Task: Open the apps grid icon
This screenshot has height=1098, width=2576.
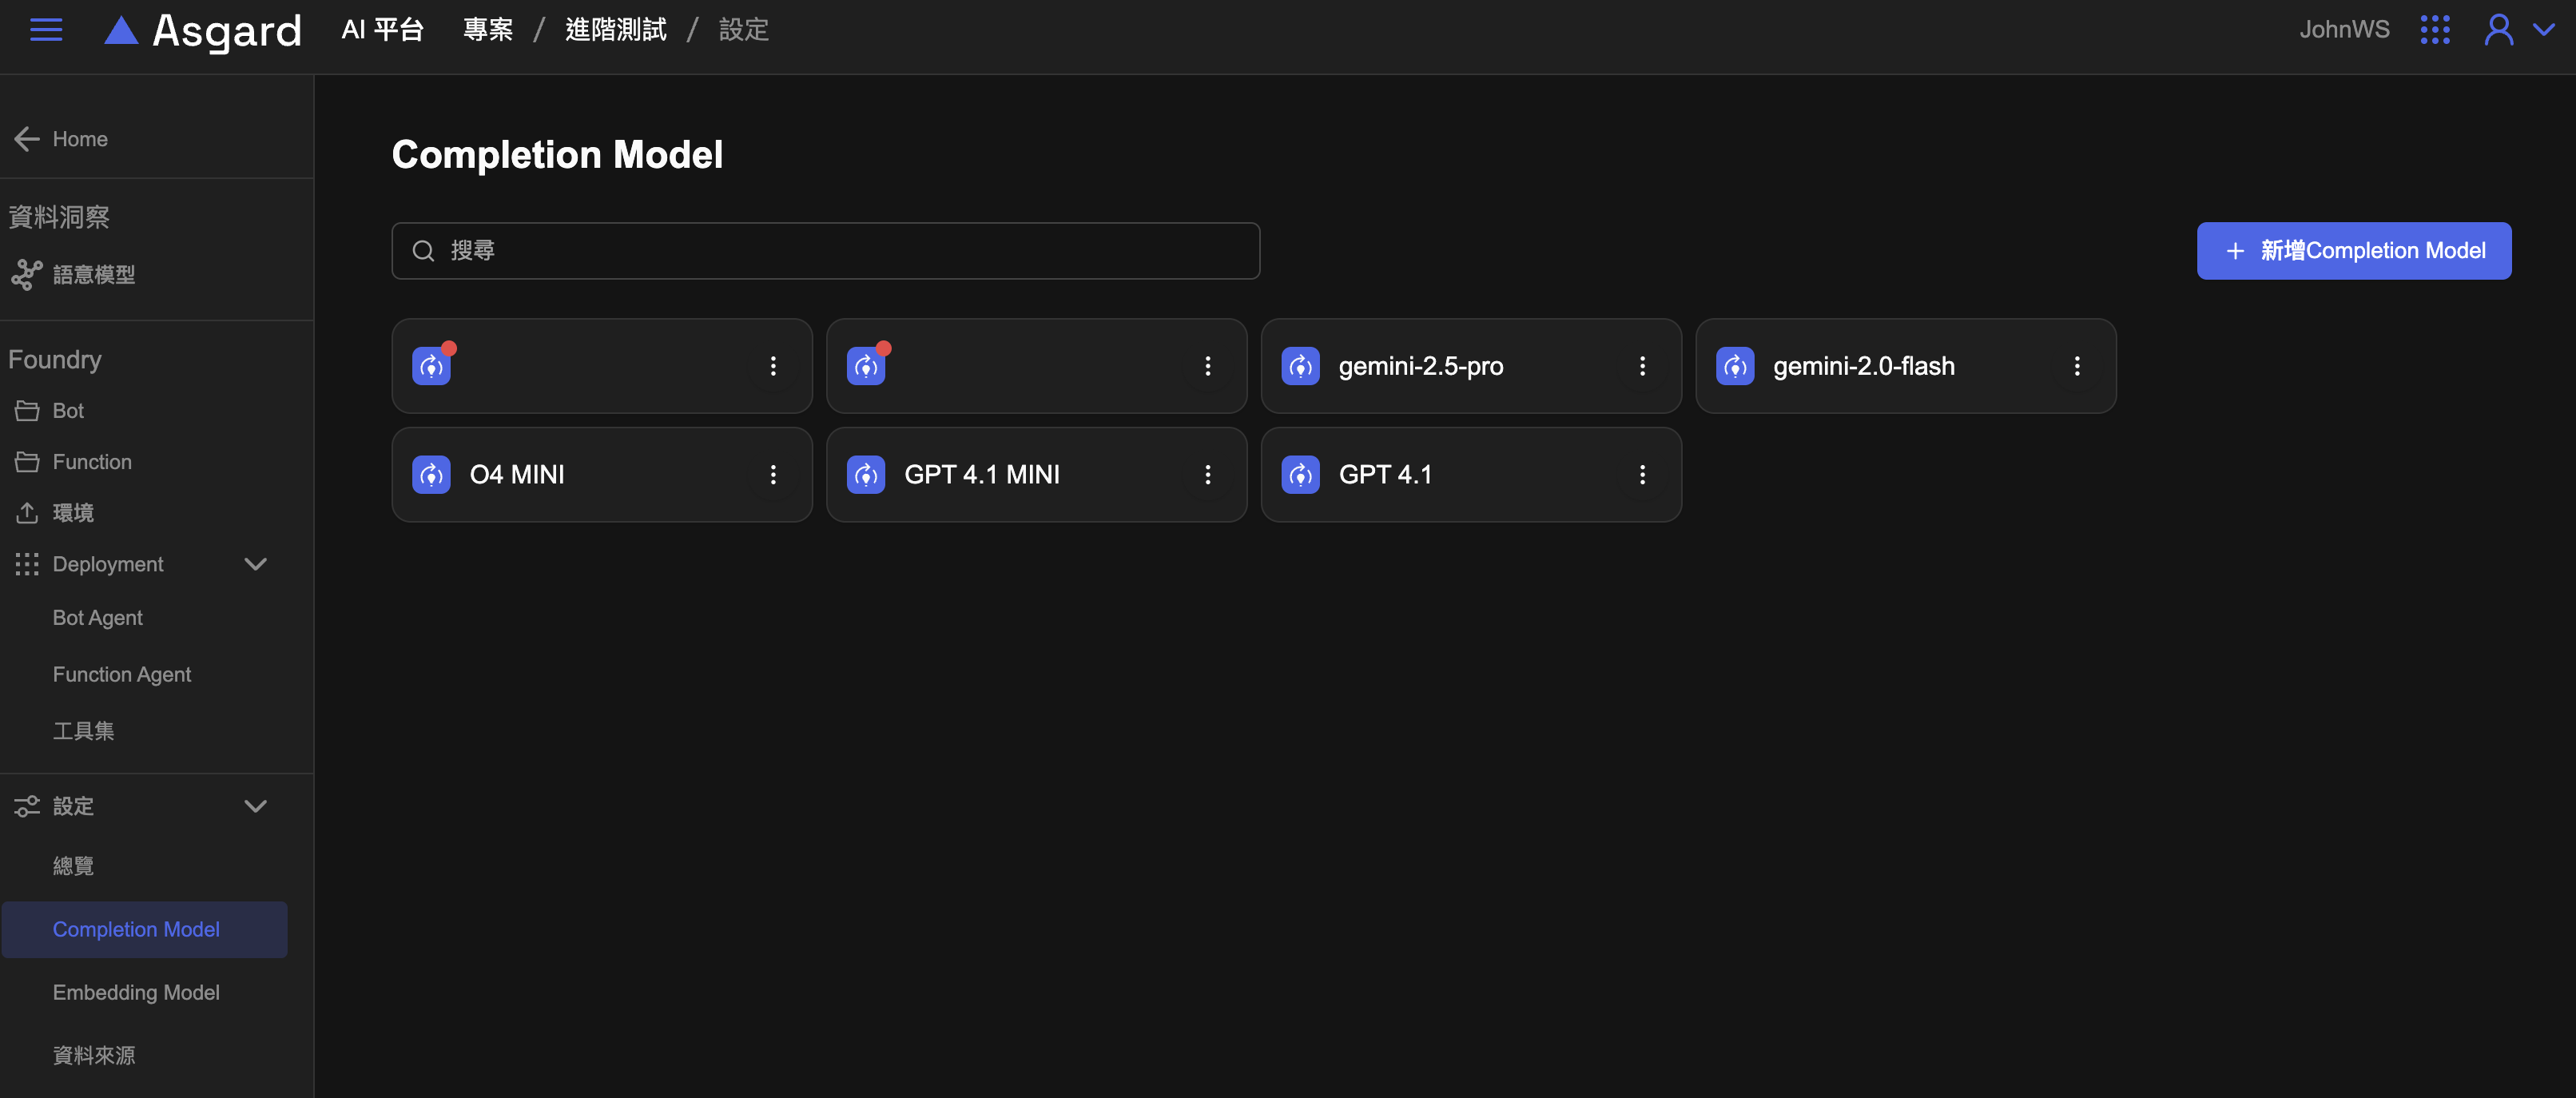Action: tap(2434, 30)
